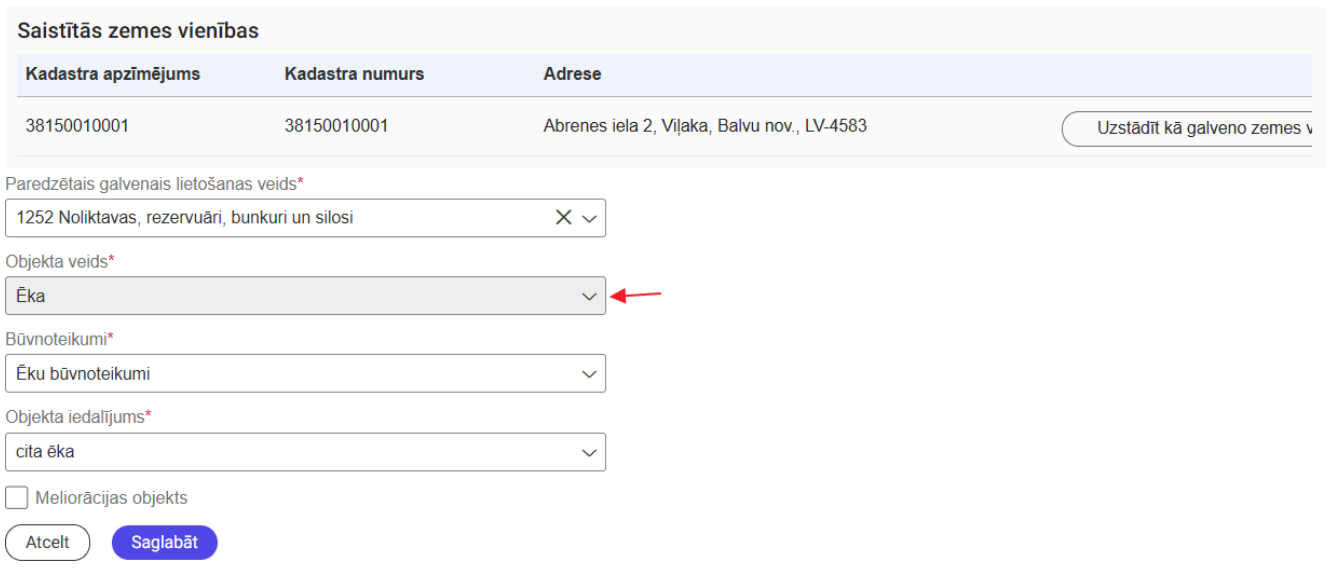Click the Kadastra apzīmējums column header
The height and width of the screenshot is (572, 1341).
(113, 75)
